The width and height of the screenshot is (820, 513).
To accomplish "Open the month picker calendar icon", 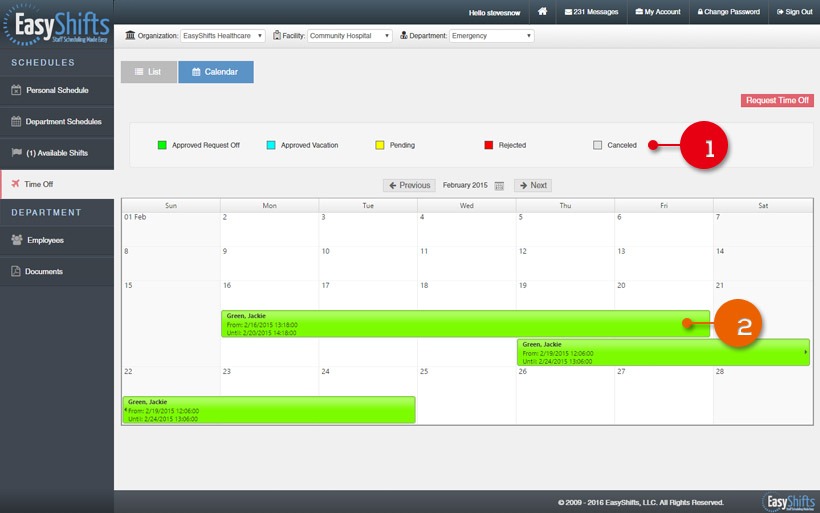I will [499, 186].
